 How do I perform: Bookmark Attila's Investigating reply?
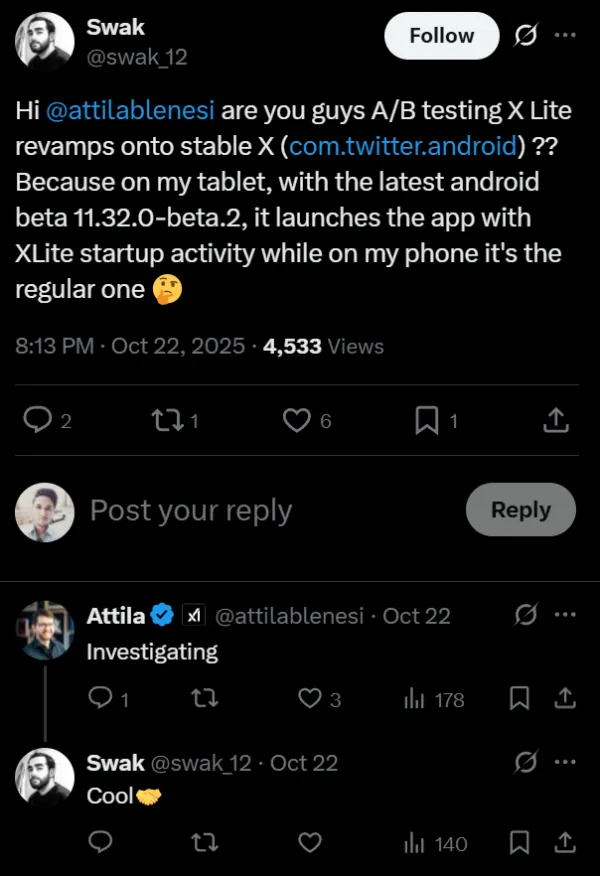(x=519, y=699)
